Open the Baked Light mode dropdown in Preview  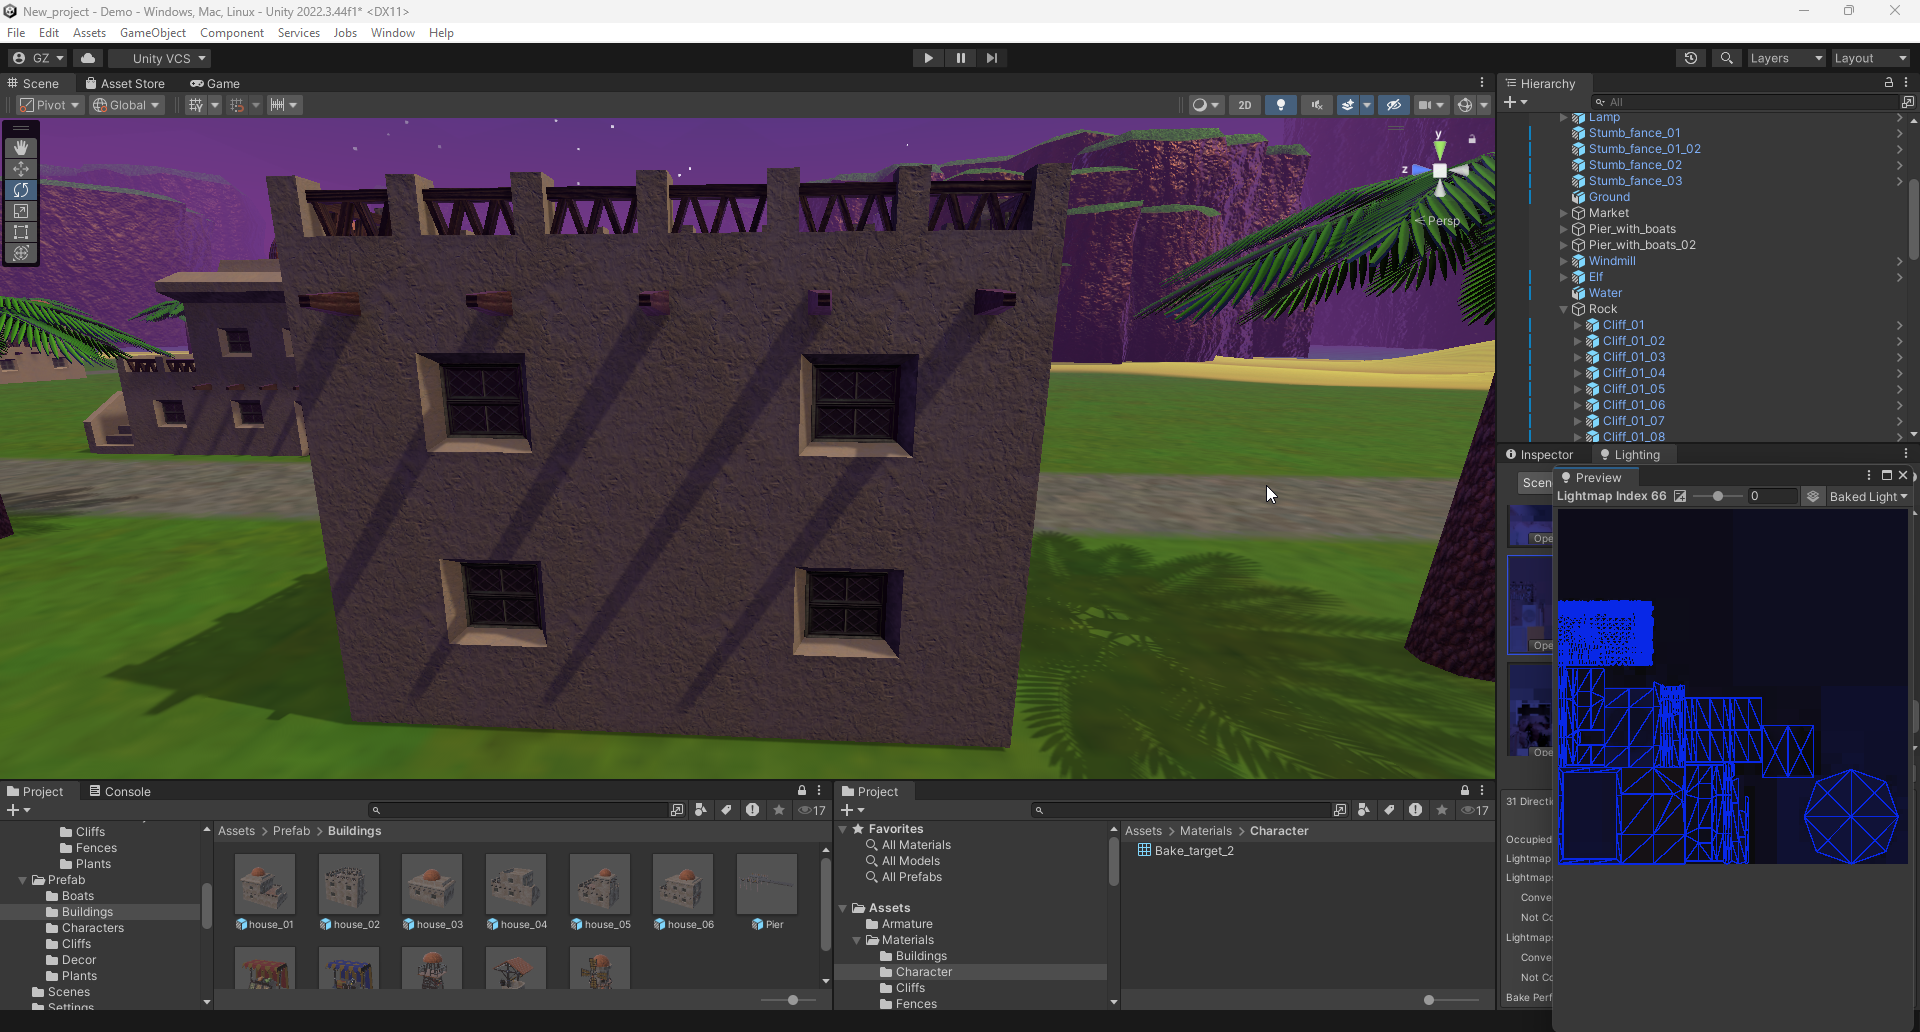pyautogui.click(x=1867, y=496)
